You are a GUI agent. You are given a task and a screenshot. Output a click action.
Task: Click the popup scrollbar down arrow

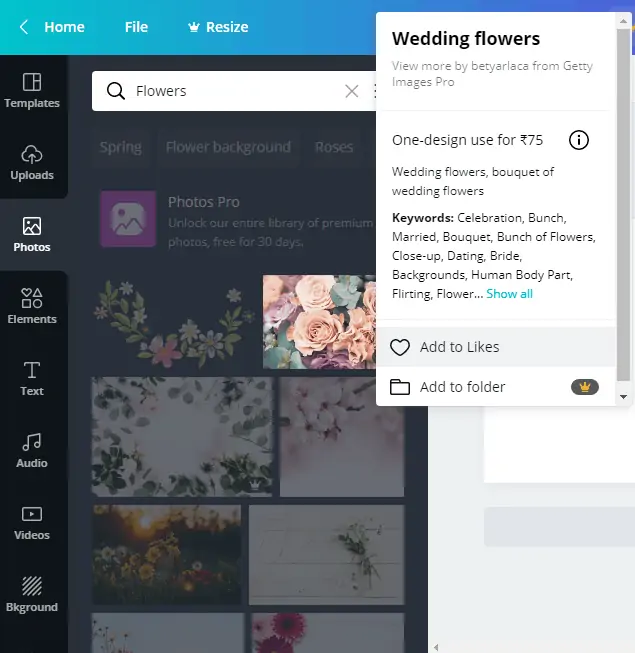coord(624,397)
